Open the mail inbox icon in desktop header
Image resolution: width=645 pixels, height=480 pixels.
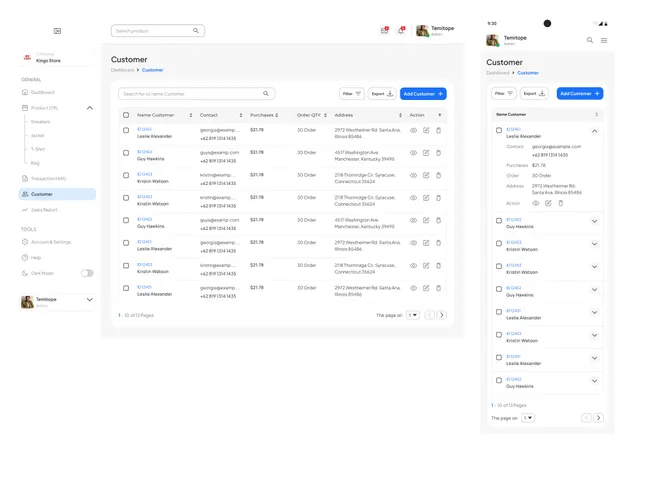(384, 31)
